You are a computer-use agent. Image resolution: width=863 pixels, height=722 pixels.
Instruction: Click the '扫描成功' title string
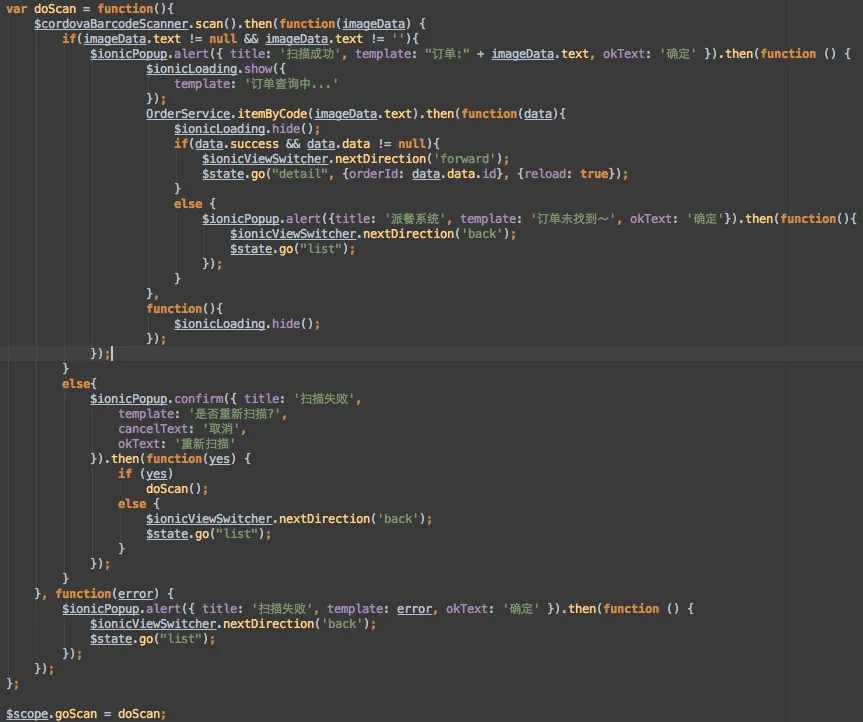[x=304, y=53]
